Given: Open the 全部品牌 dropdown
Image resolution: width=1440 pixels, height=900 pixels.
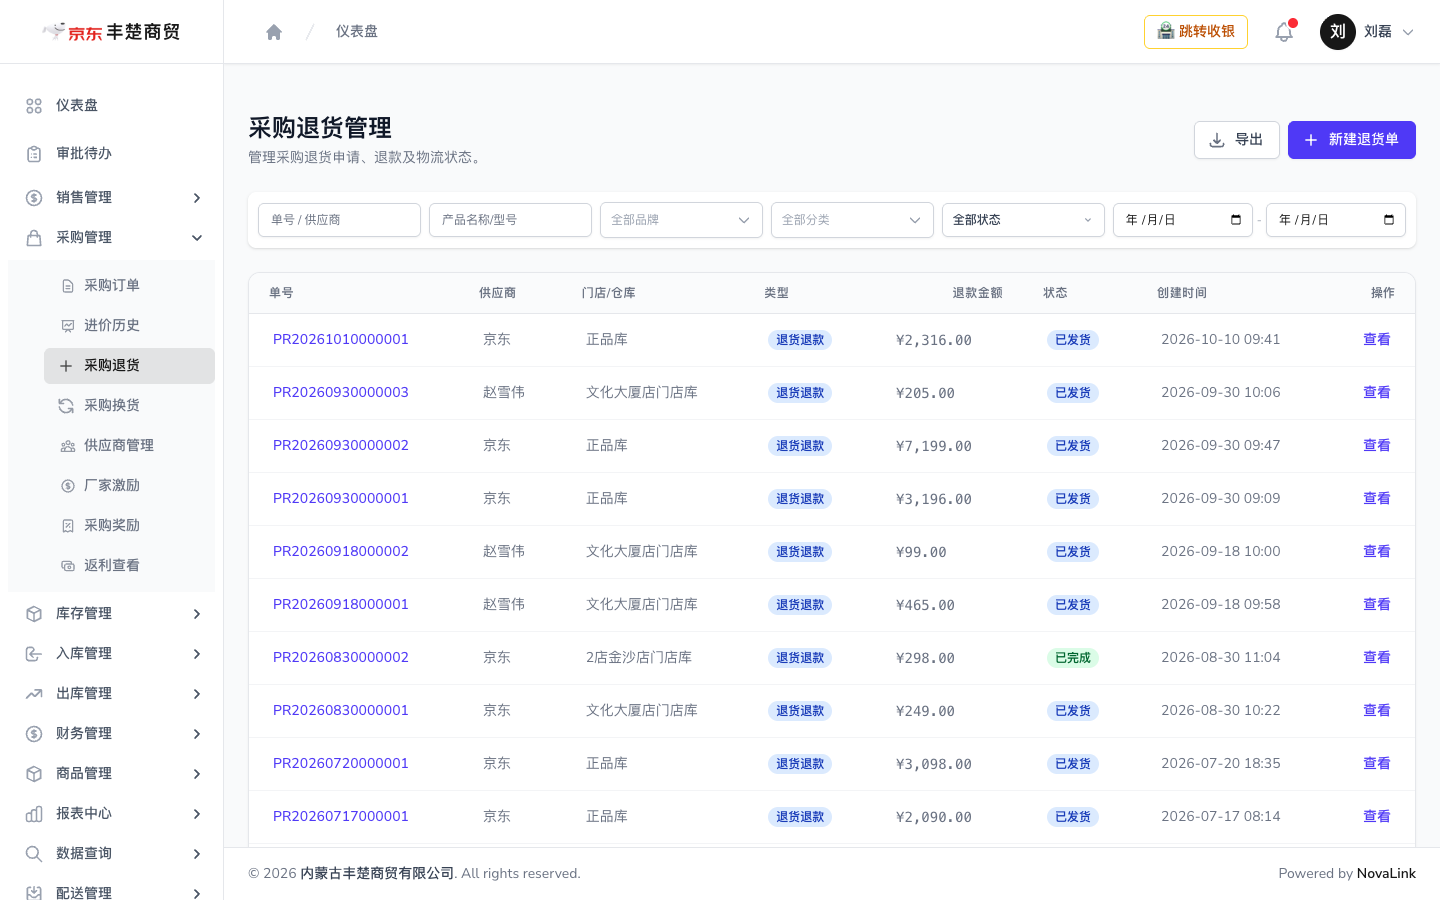Looking at the screenshot, I should 681,220.
